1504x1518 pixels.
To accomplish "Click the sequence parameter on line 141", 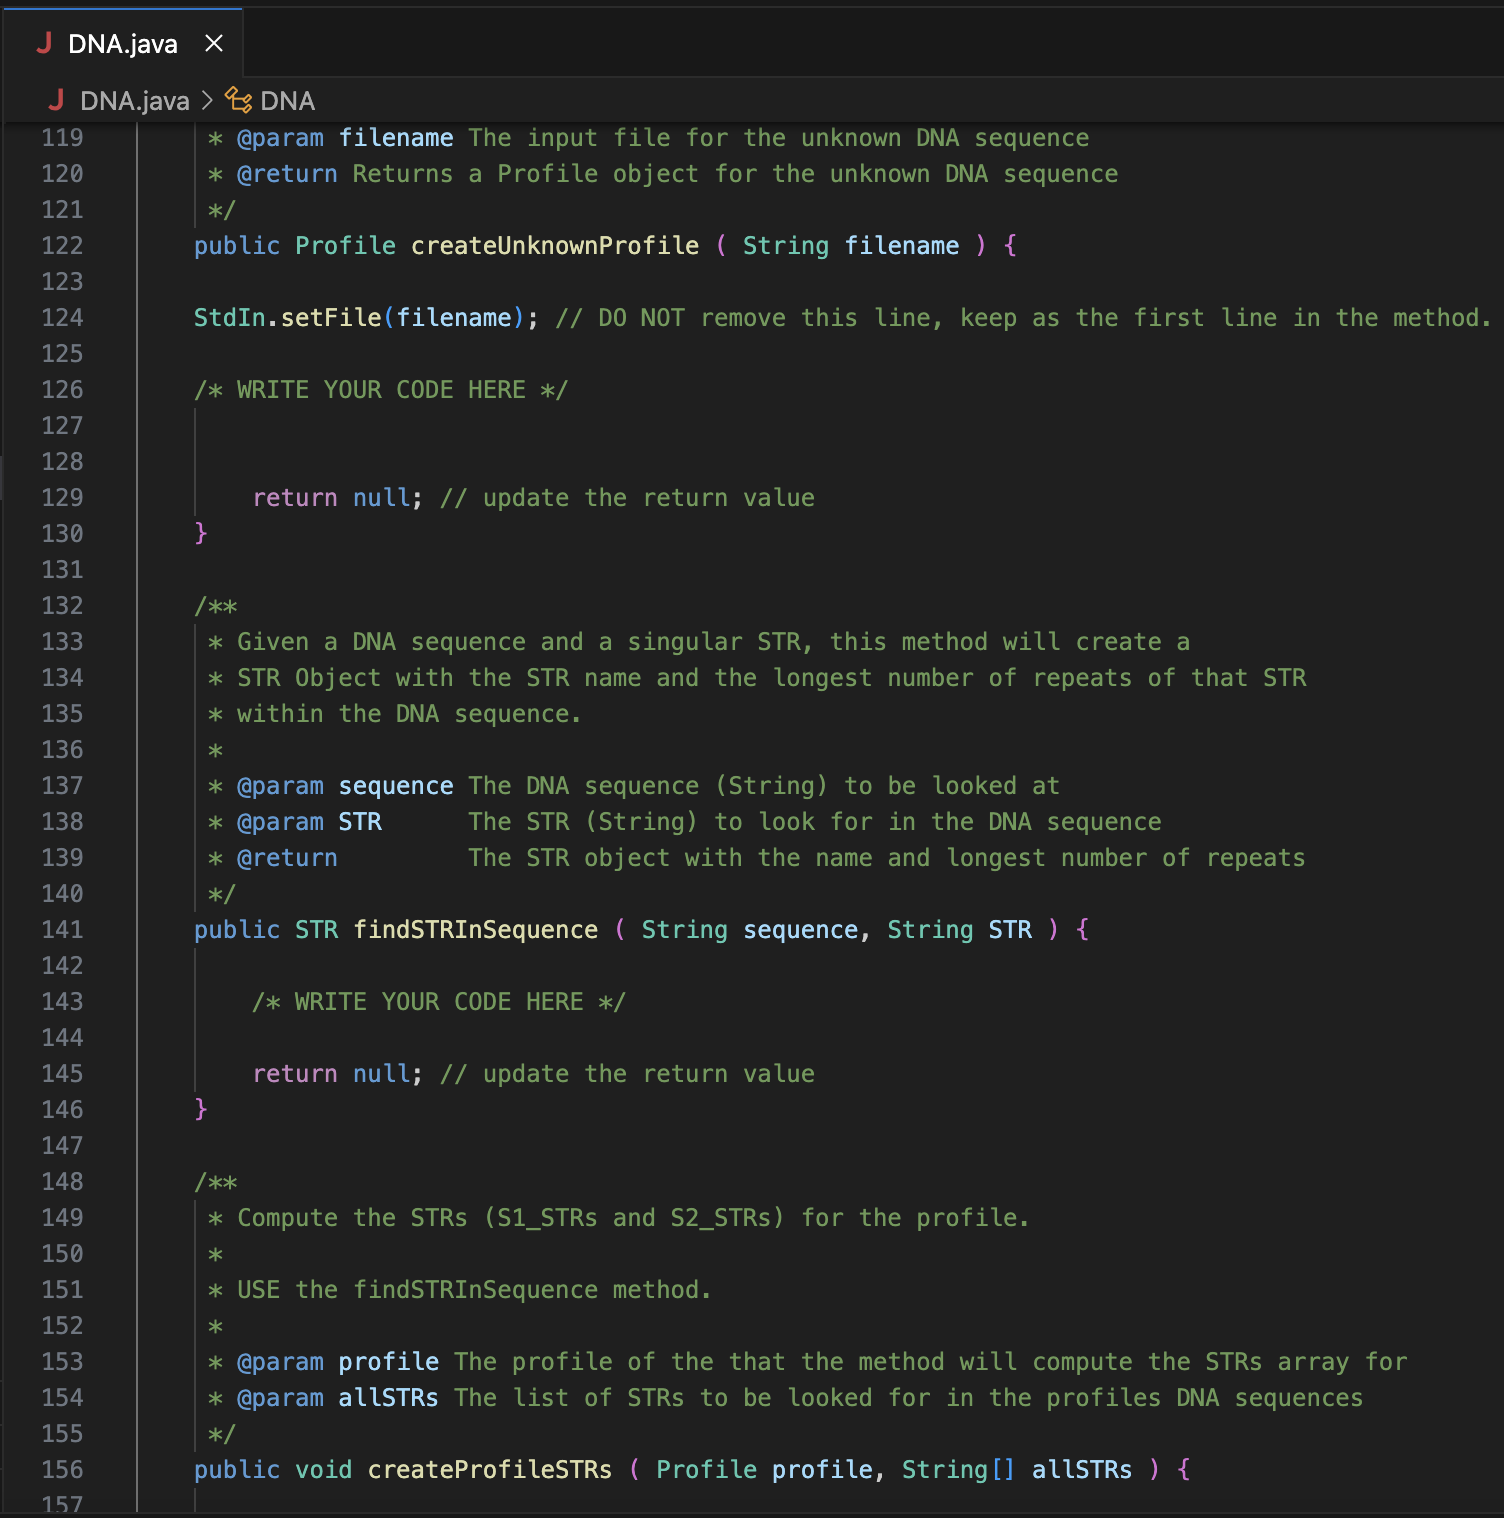I will tap(800, 930).
